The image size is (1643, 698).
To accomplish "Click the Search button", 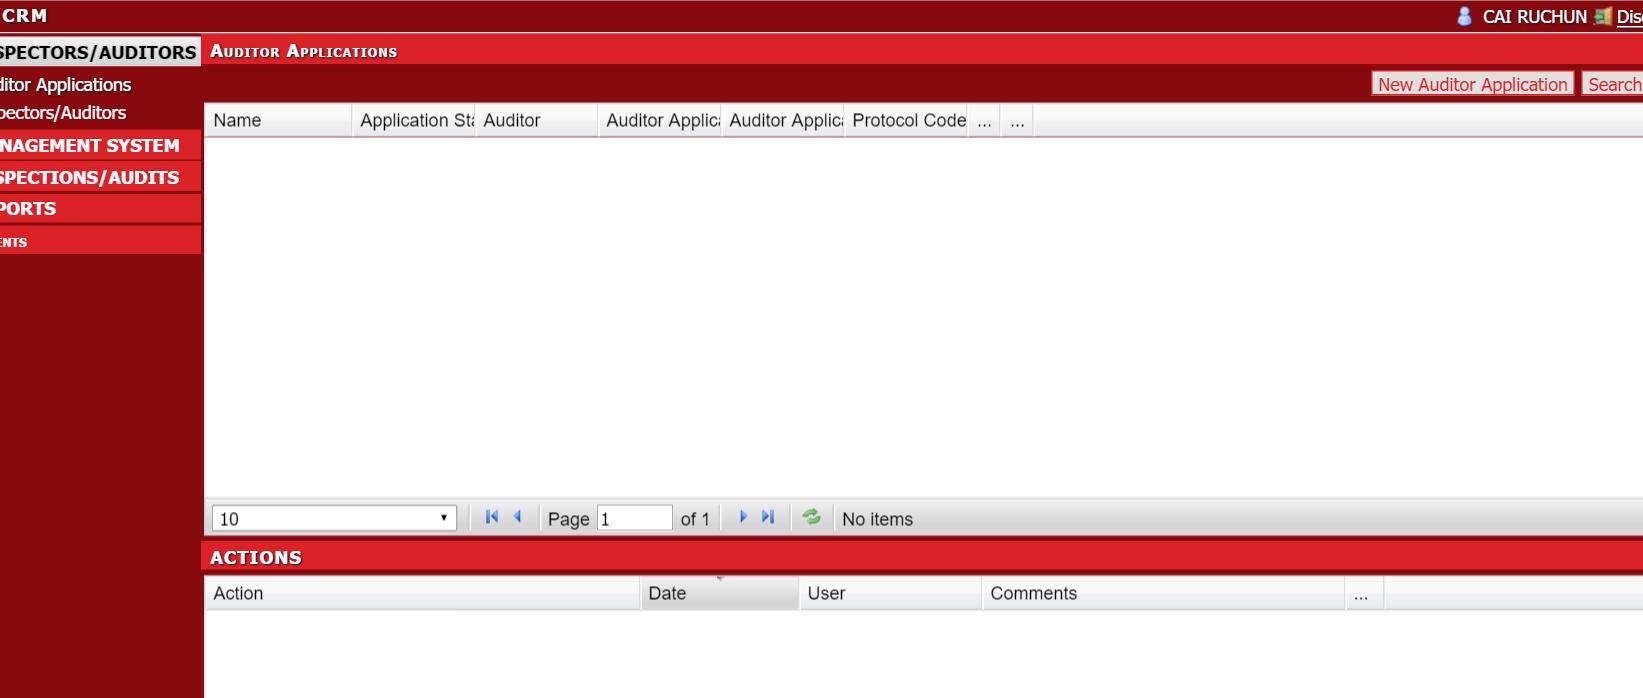I will (1613, 84).
